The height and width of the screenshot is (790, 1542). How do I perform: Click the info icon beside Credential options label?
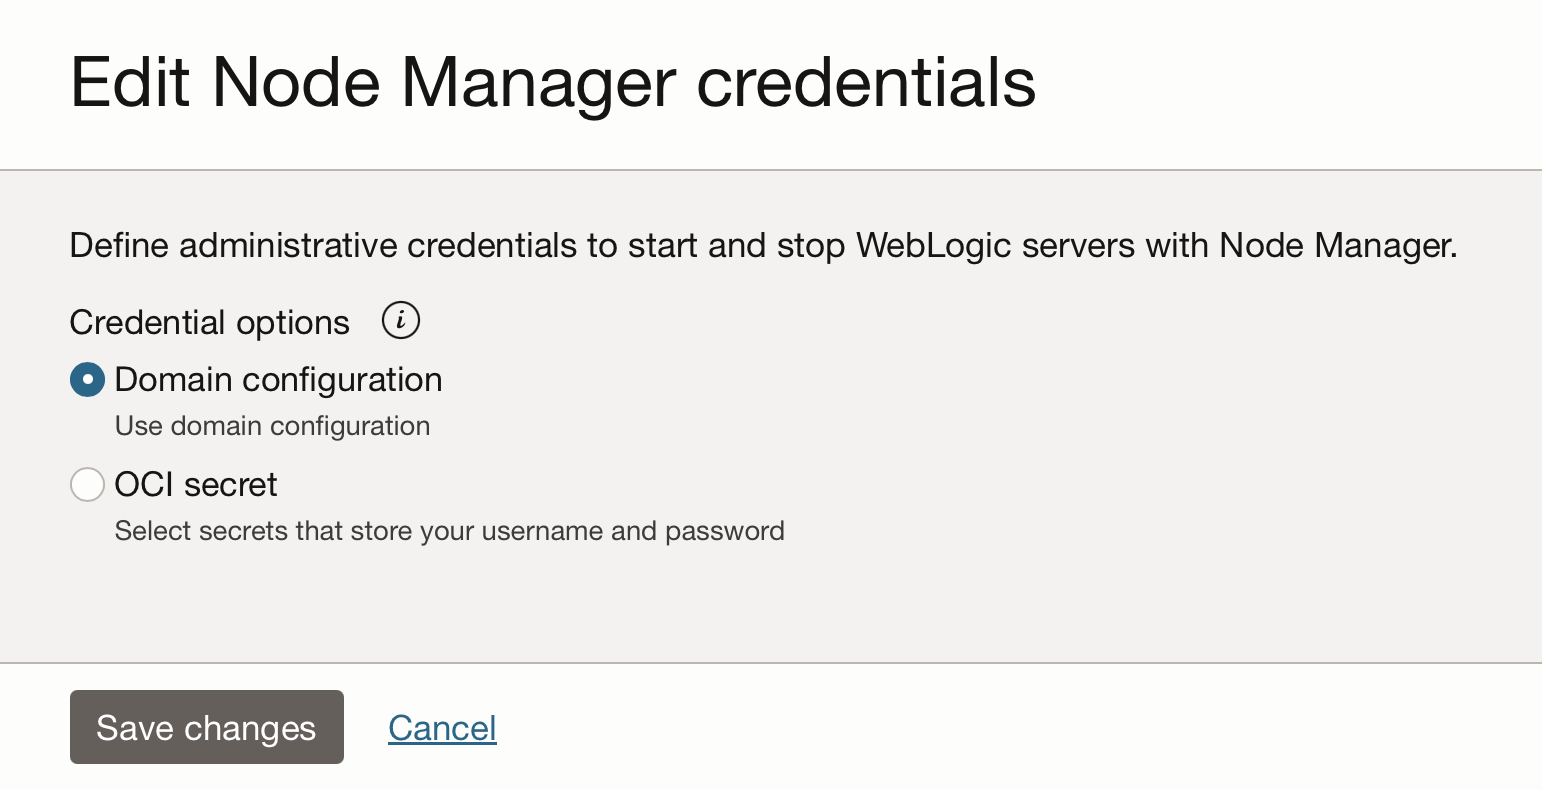tap(400, 321)
